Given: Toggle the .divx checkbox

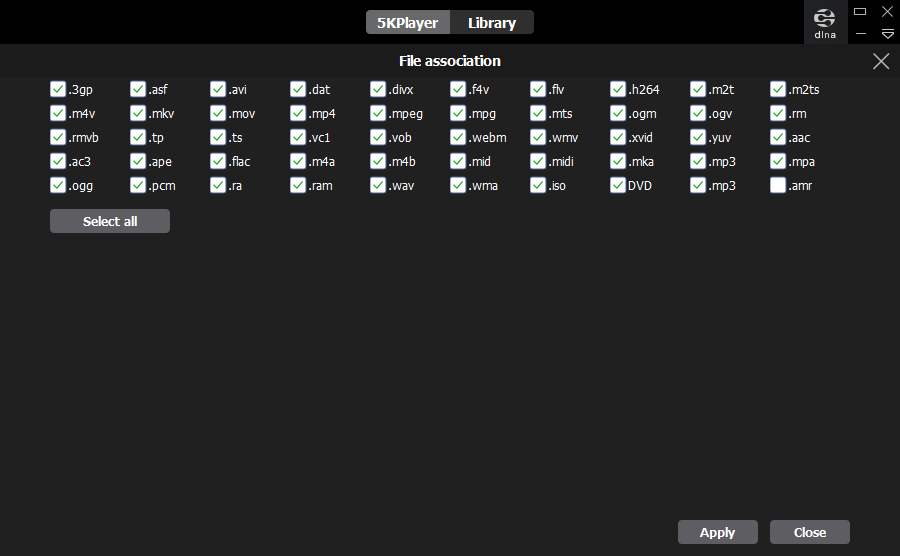Looking at the screenshot, I should 378,89.
